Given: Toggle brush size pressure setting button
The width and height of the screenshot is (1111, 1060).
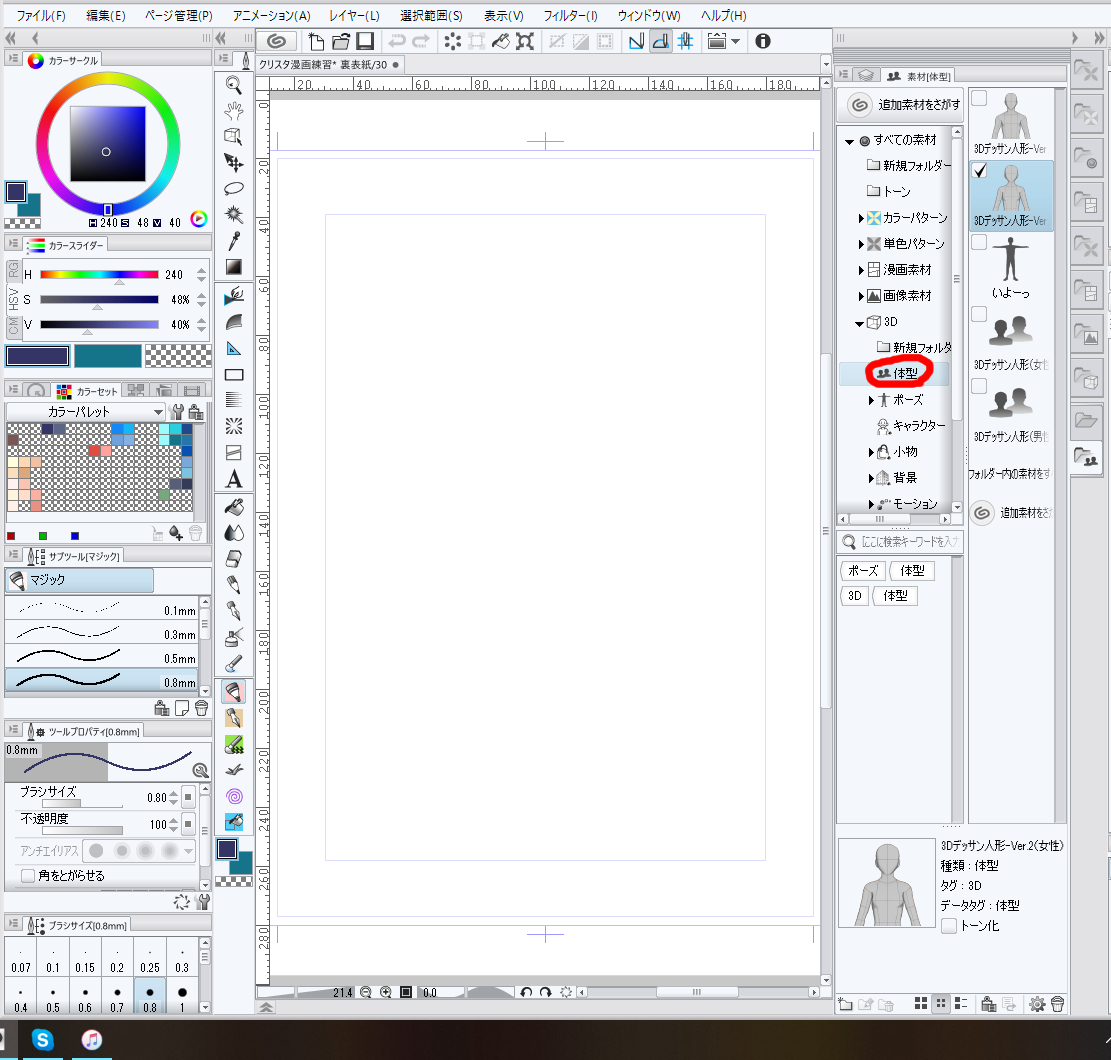Looking at the screenshot, I should click(x=188, y=797).
